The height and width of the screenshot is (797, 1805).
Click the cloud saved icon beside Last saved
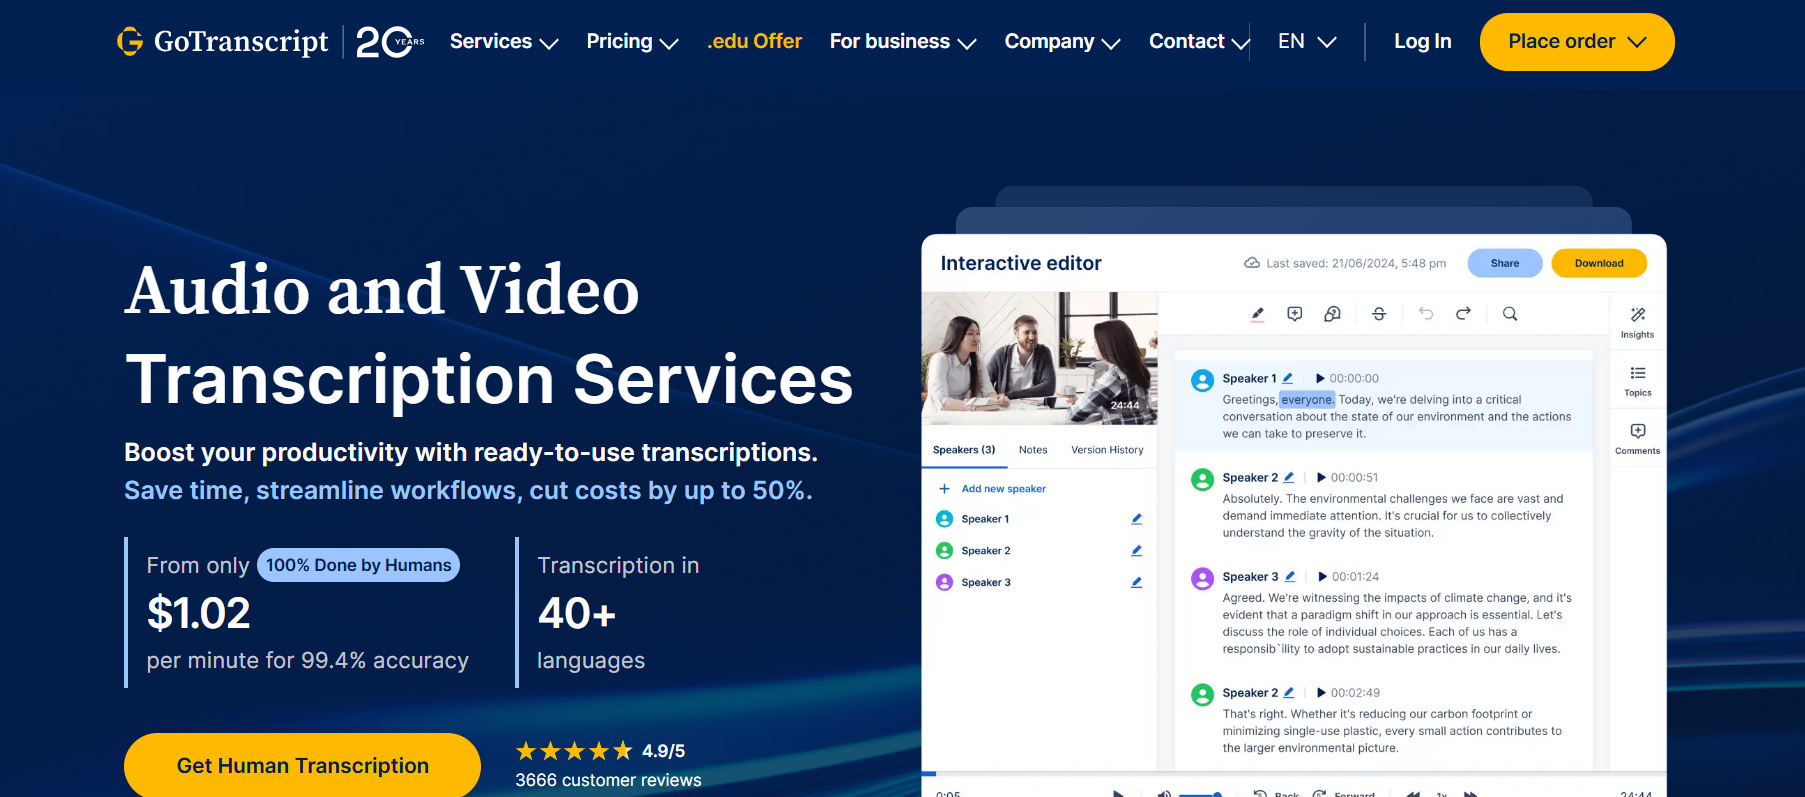[1251, 263]
